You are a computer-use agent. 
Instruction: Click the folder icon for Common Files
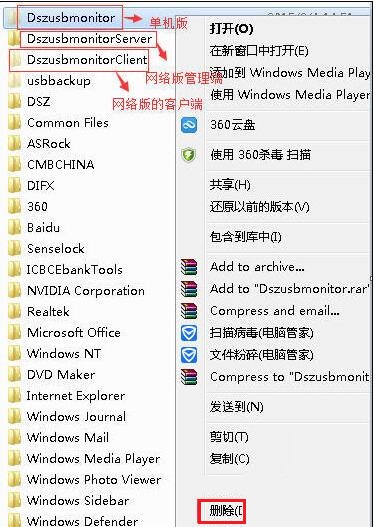(14, 123)
